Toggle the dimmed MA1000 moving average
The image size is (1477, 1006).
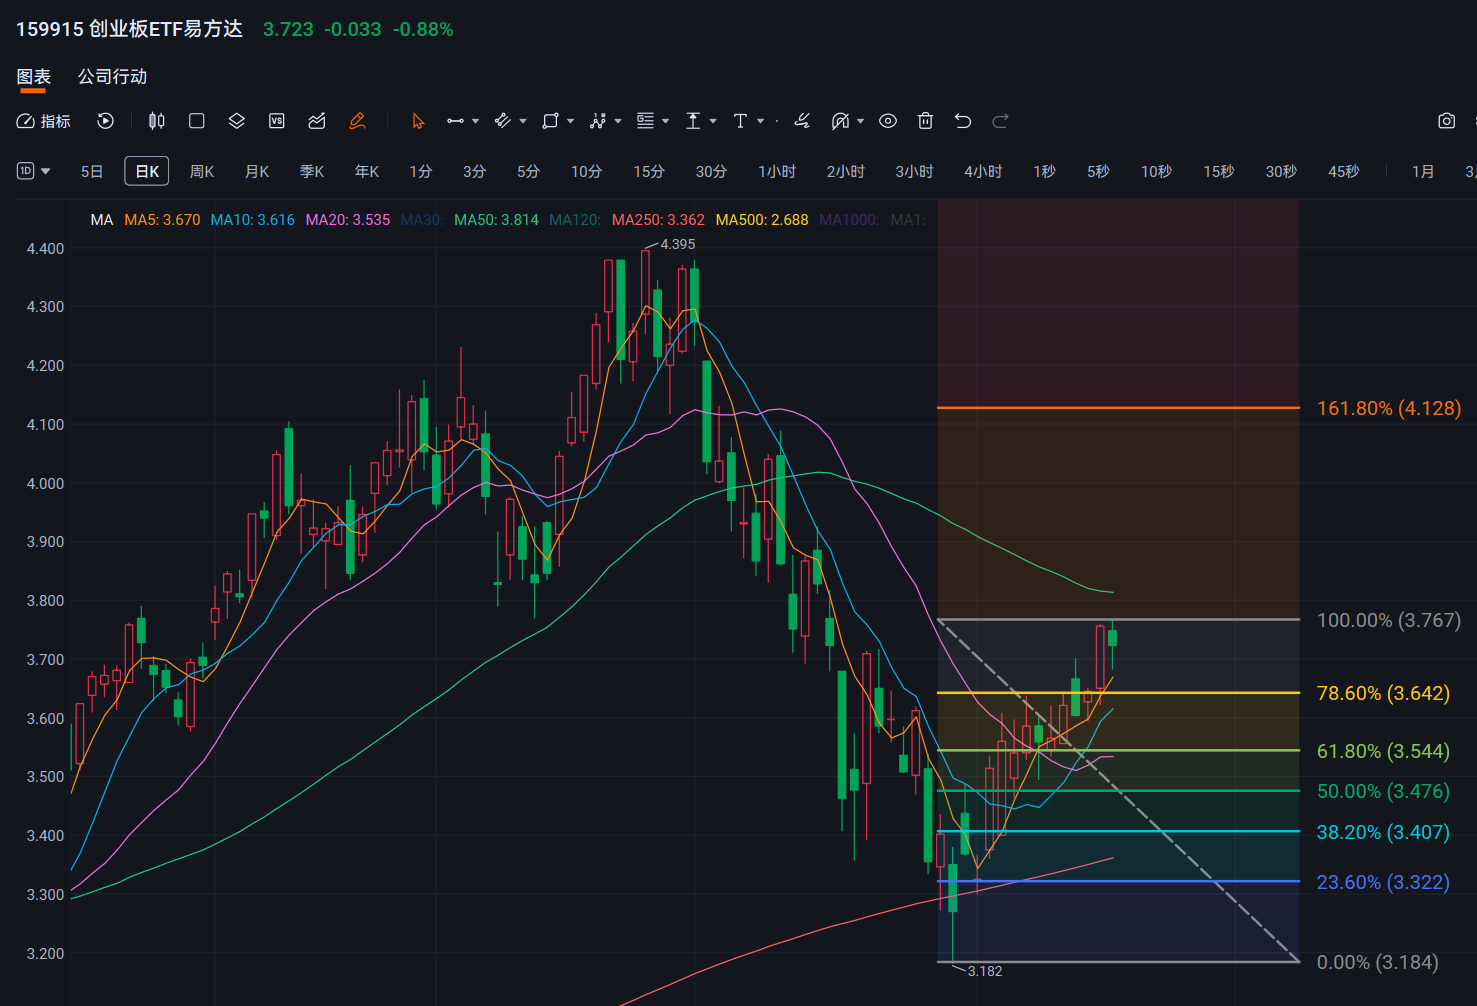pos(849,220)
